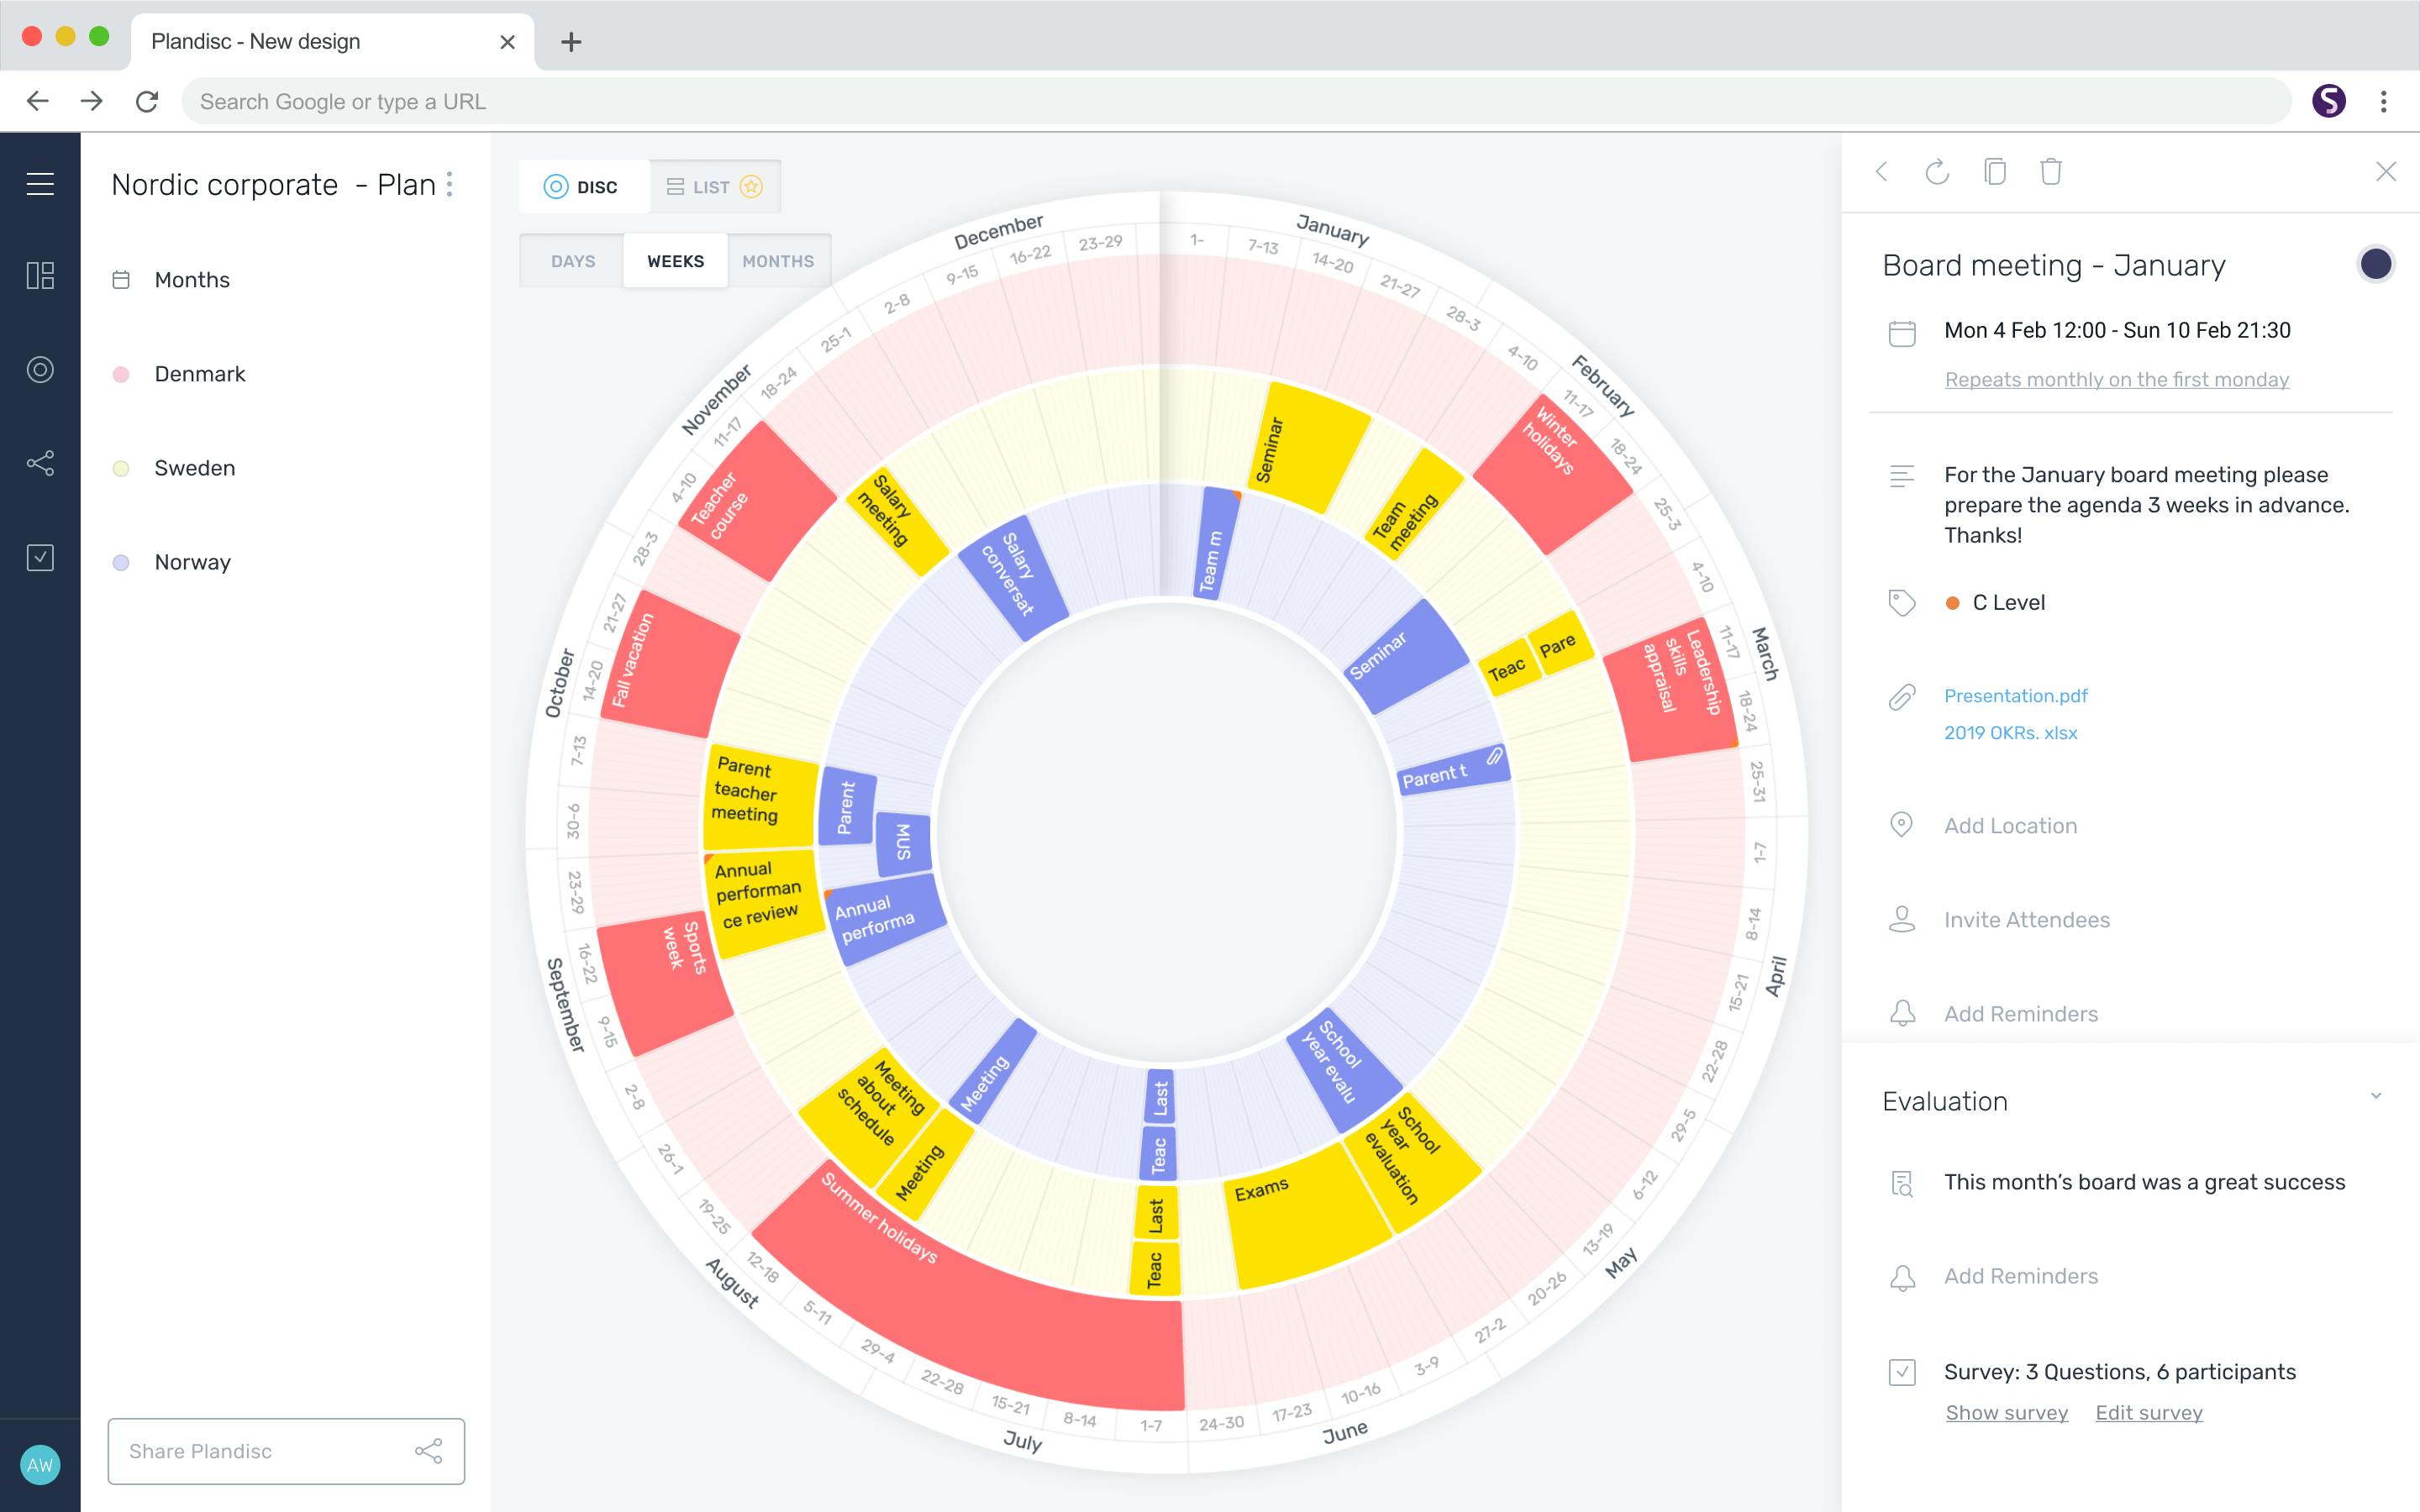The width and height of the screenshot is (2420, 1512).
Task: Click the survey checkbox icon in Evaluation
Action: point(1902,1371)
